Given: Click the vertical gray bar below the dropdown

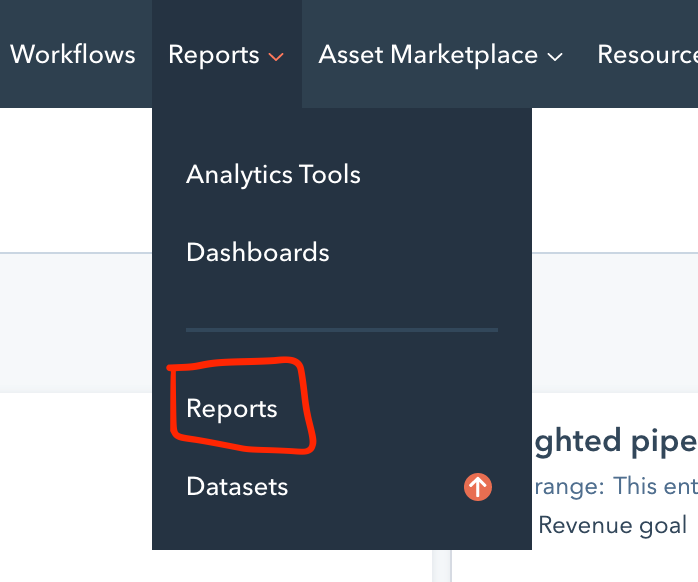Looking at the screenshot, I should [441, 566].
